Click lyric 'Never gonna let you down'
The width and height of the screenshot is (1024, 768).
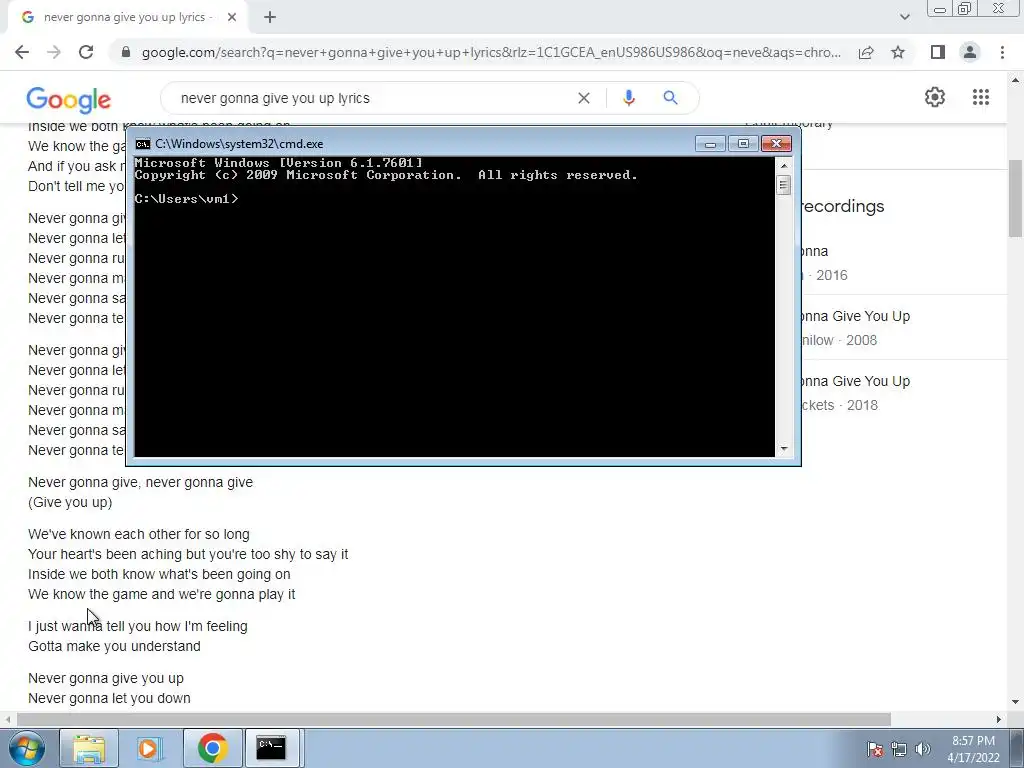(x=109, y=698)
